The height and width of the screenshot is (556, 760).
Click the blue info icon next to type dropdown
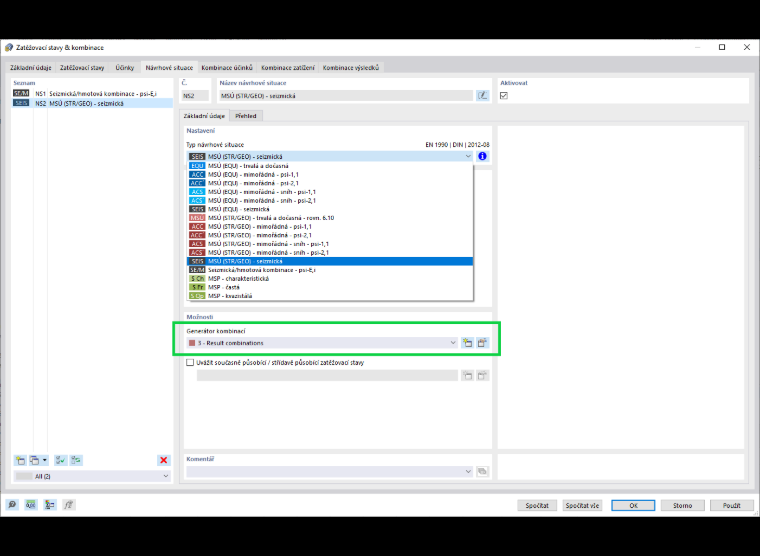(x=482, y=156)
